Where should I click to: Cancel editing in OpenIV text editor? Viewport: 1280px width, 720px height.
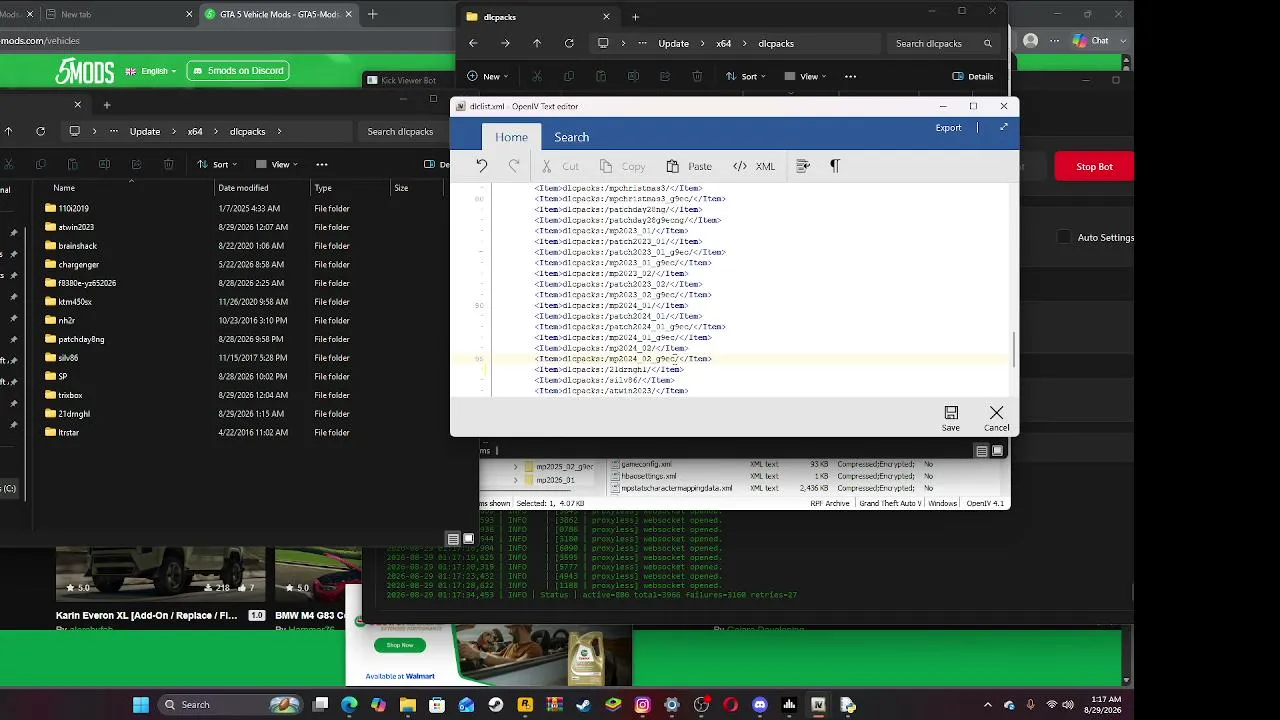(x=996, y=418)
